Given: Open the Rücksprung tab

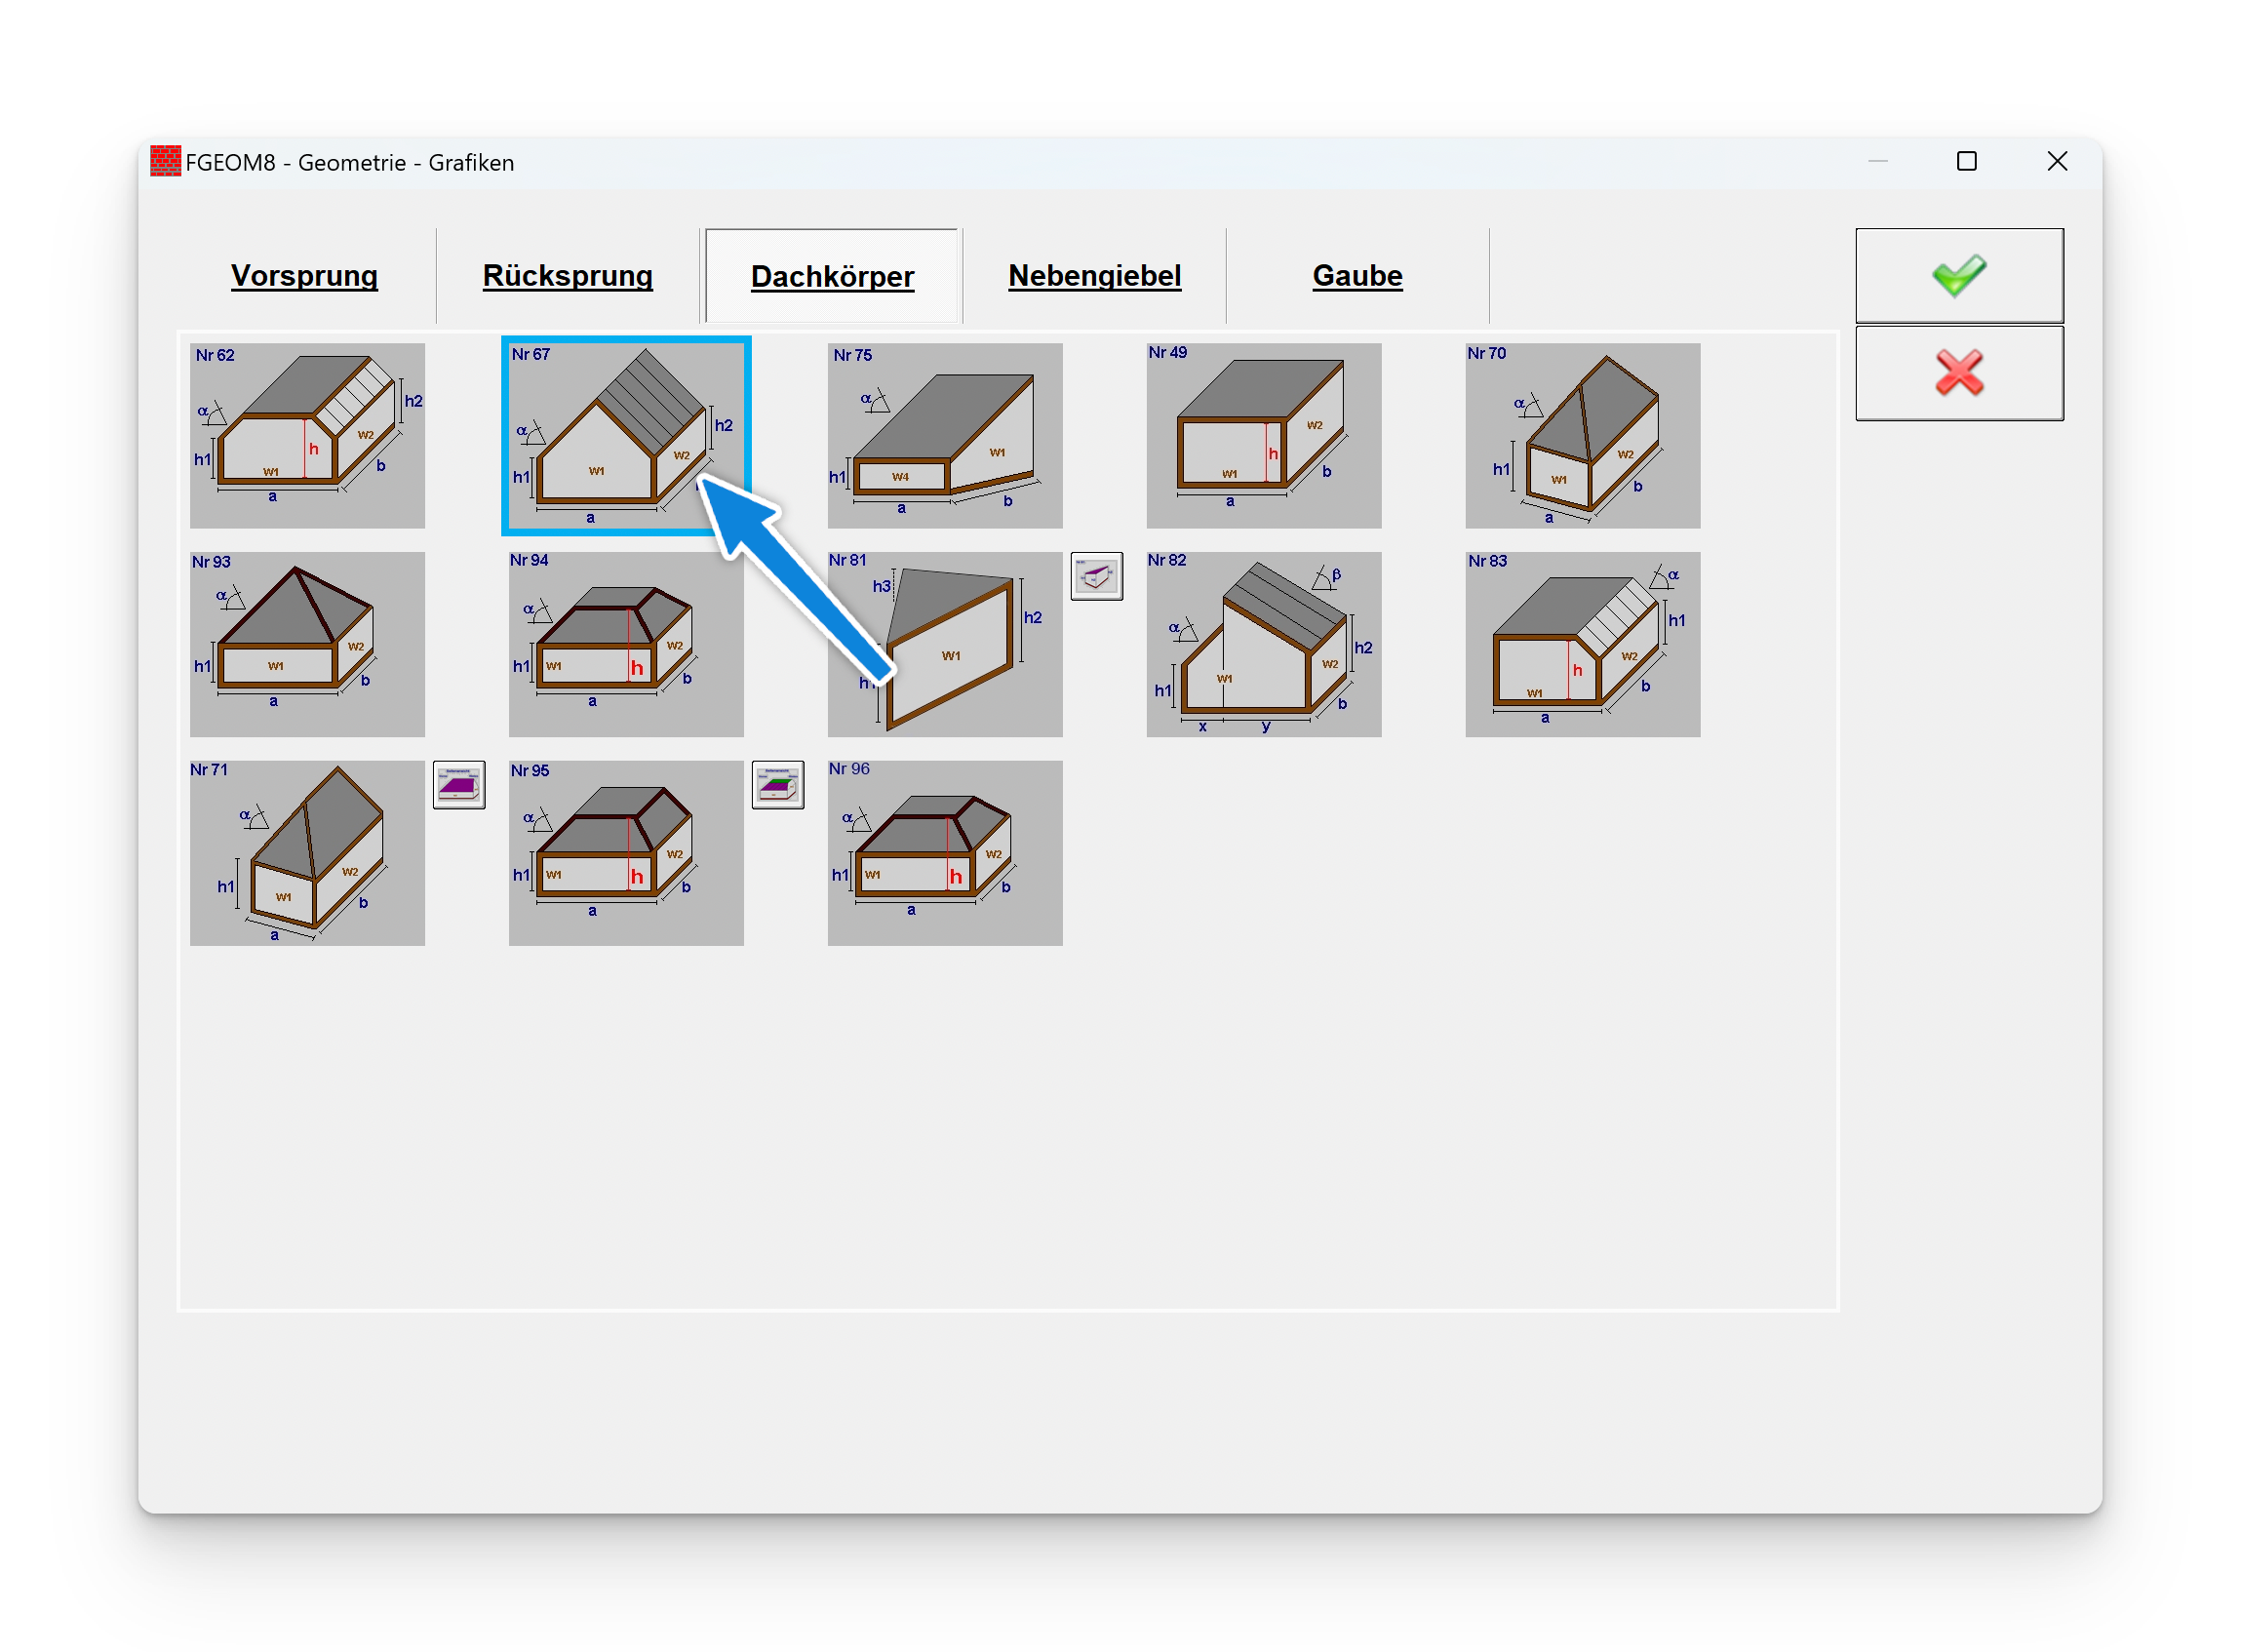Looking at the screenshot, I should pyautogui.click(x=567, y=276).
